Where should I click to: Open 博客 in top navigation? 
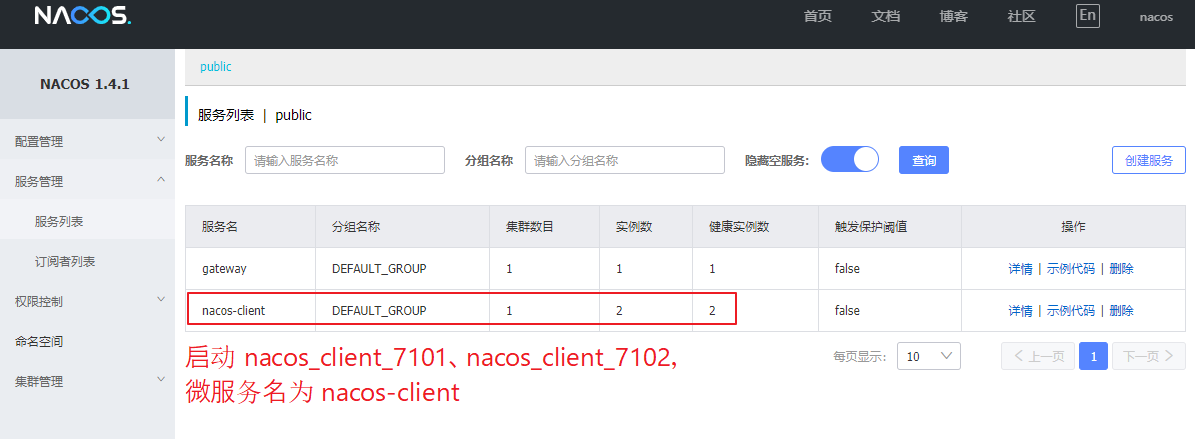tap(953, 17)
